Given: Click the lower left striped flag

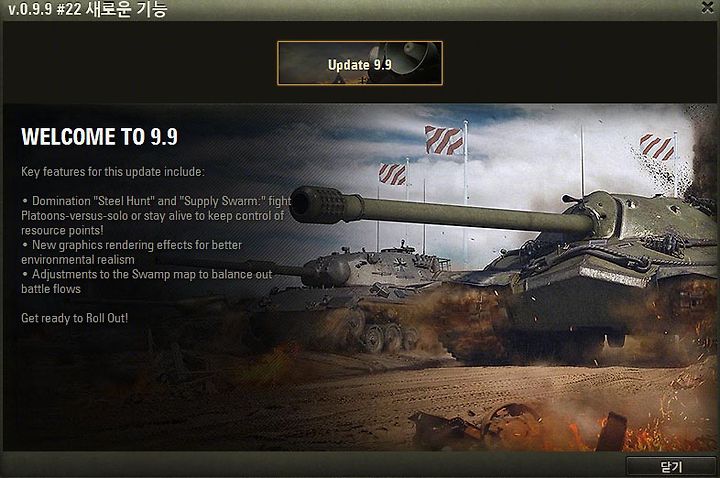Looking at the screenshot, I should point(393,174).
